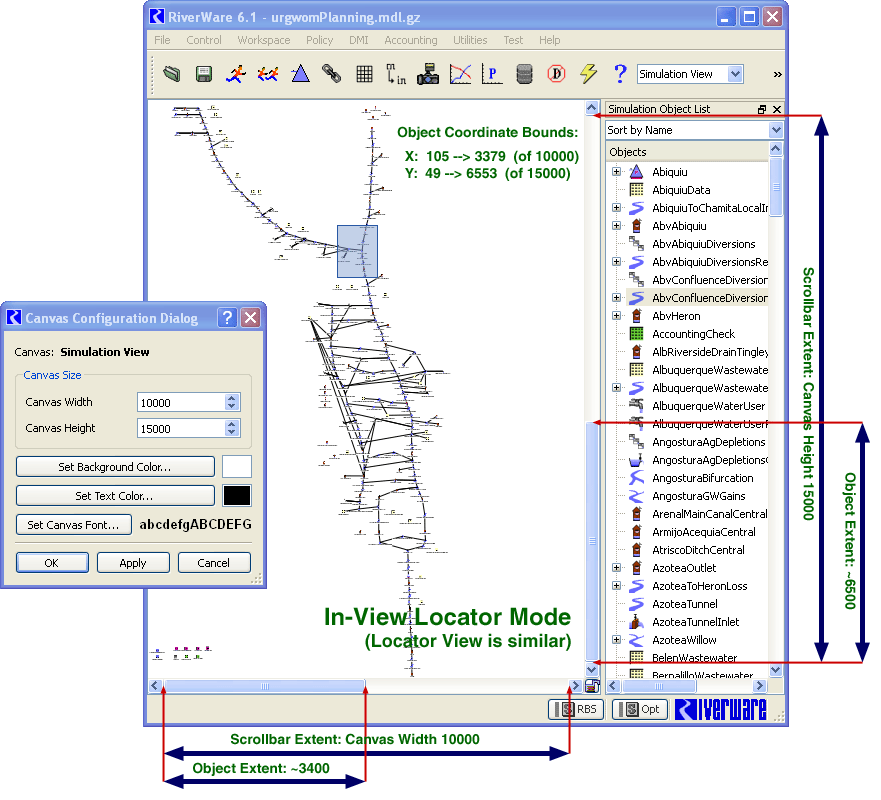
Task: Click the blue triangle object palette icon
Action: (301, 74)
